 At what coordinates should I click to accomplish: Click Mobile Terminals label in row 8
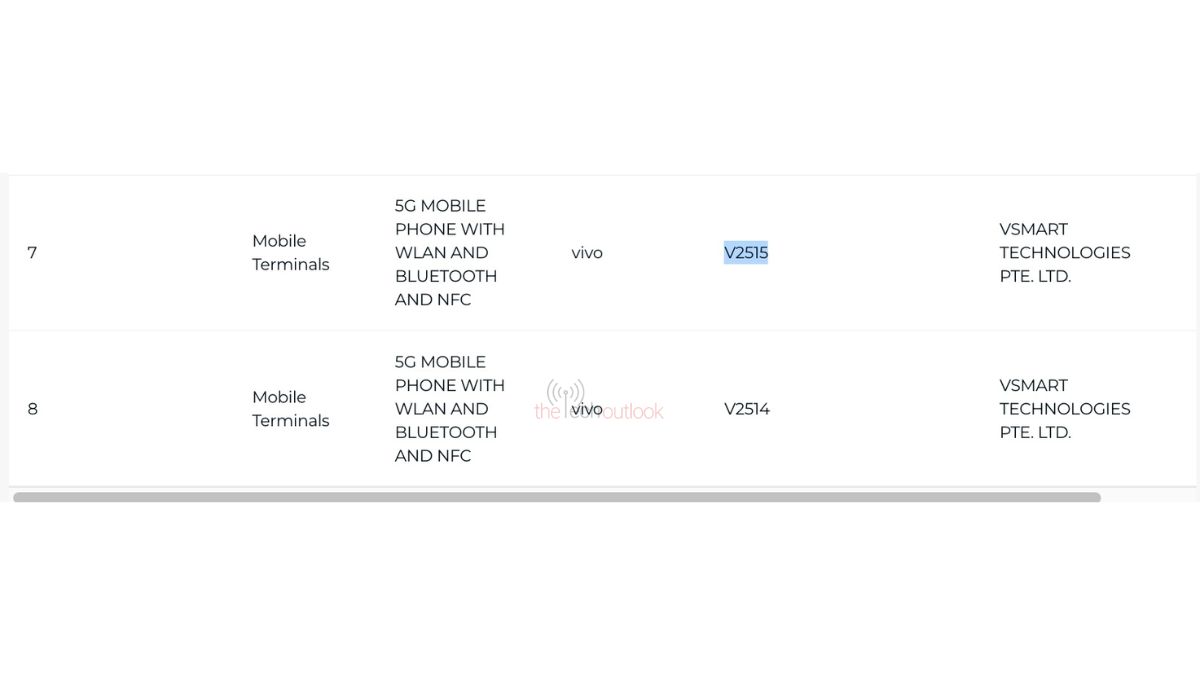pos(290,409)
